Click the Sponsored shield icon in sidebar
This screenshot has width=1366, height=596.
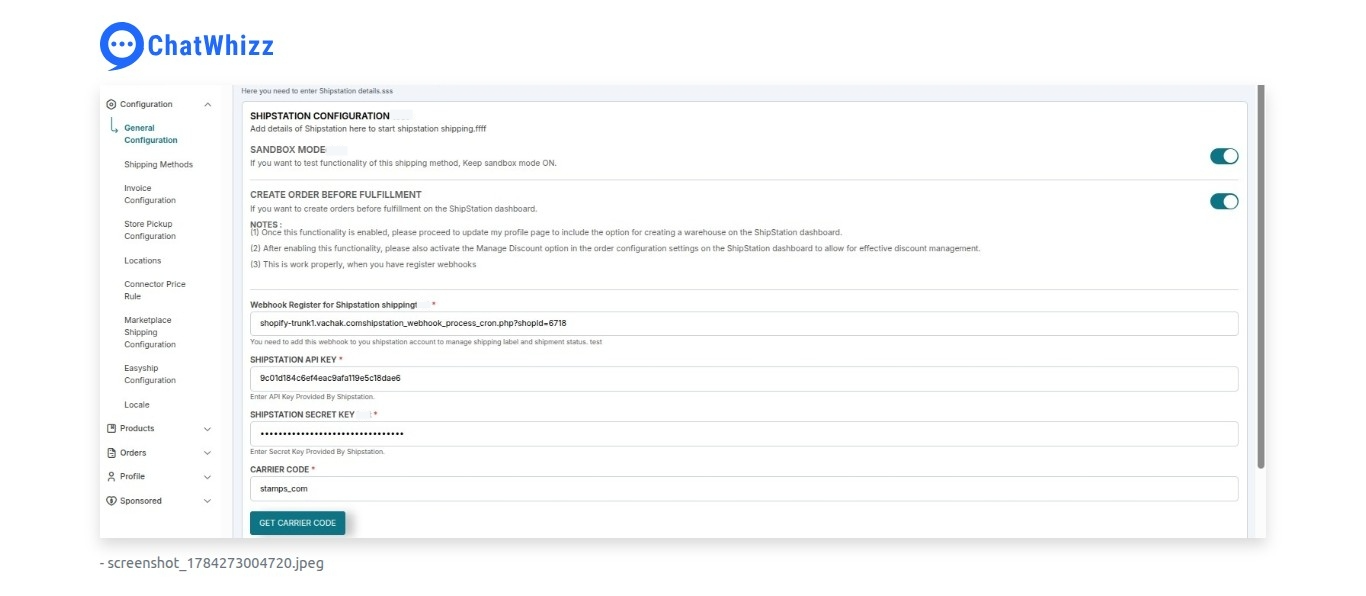tap(111, 501)
